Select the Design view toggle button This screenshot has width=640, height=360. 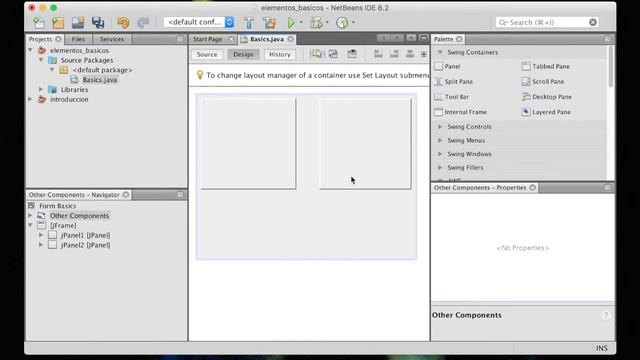point(243,54)
